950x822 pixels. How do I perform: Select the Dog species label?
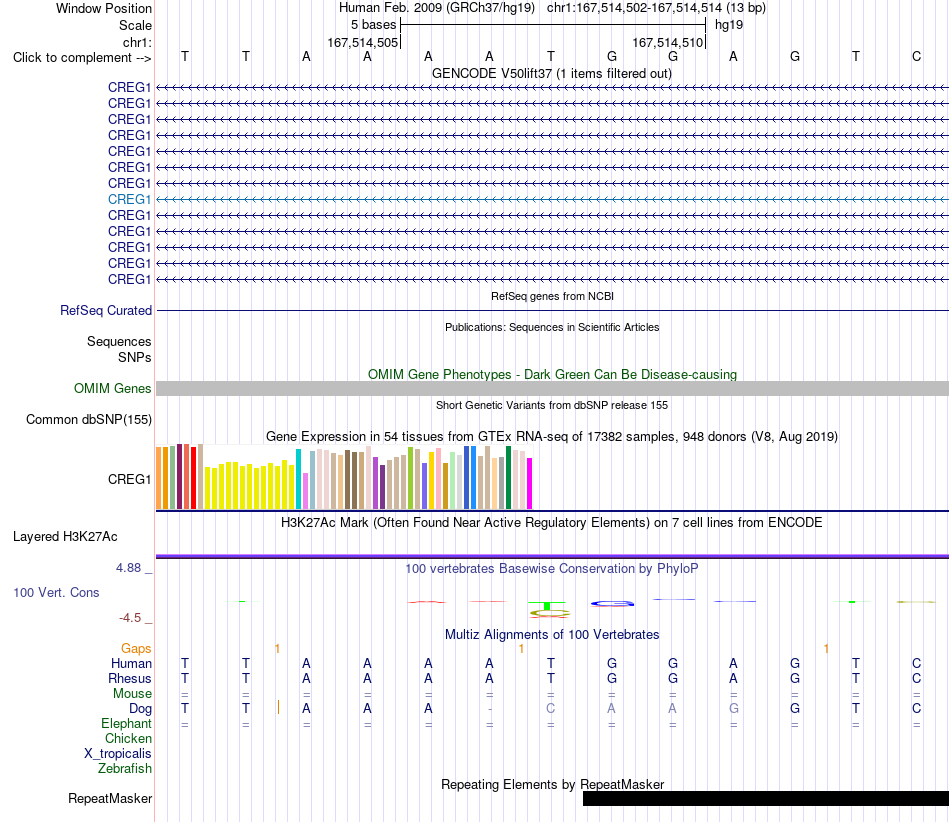[140, 708]
